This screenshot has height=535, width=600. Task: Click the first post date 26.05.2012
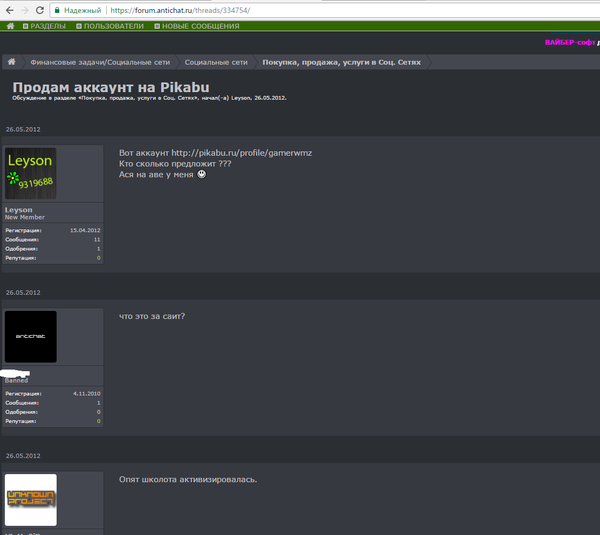[23, 129]
